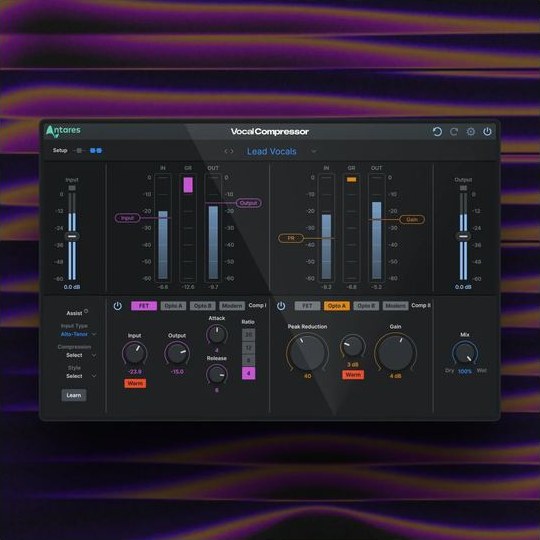The width and height of the screenshot is (540, 540).
Task: Open the Lead Vocals preset dropdown
Action: pyautogui.click(x=313, y=151)
